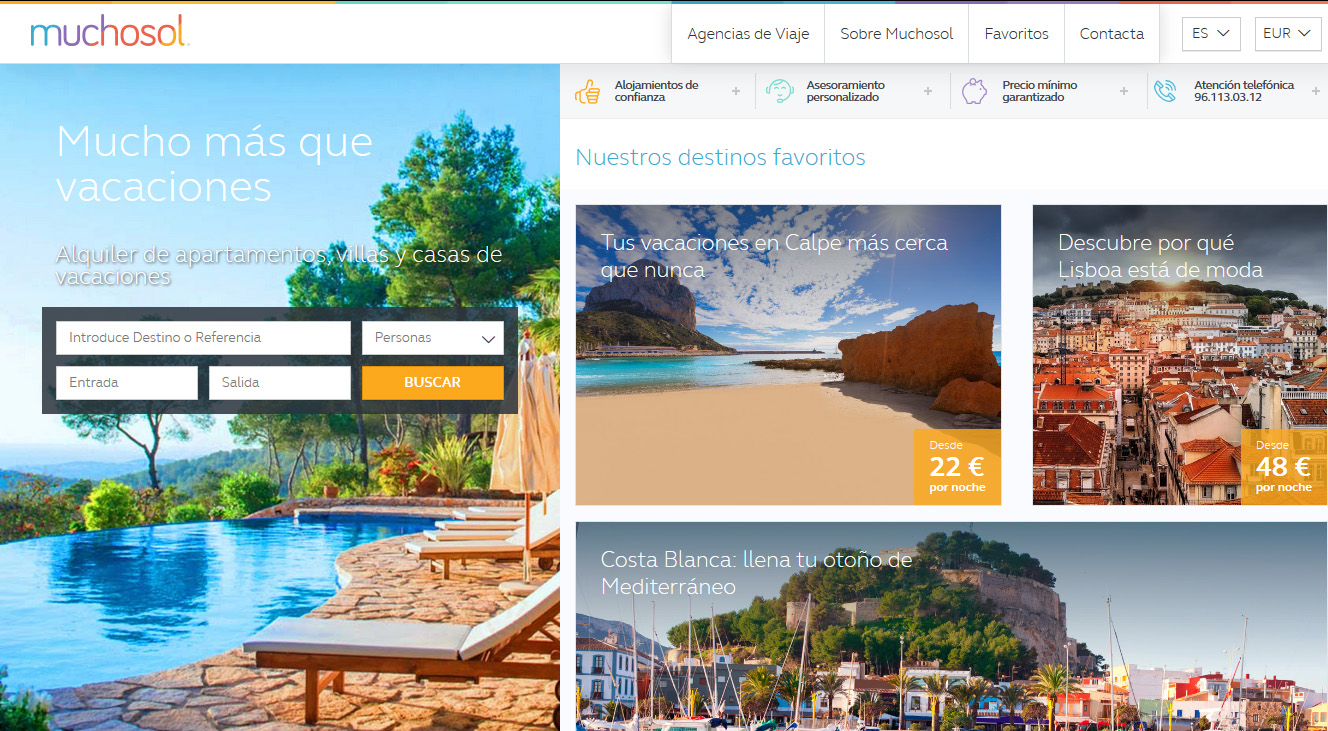Open the Calpe vacation destination thumbnail
Image resolution: width=1328 pixels, height=731 pixels.
(788, 355)
